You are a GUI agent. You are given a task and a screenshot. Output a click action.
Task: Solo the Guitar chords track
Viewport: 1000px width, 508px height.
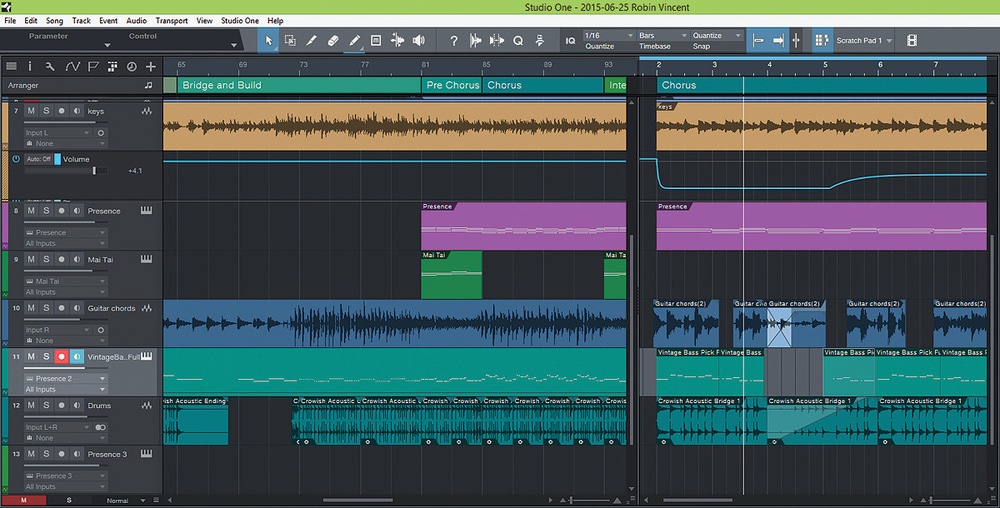pos(45,308)
